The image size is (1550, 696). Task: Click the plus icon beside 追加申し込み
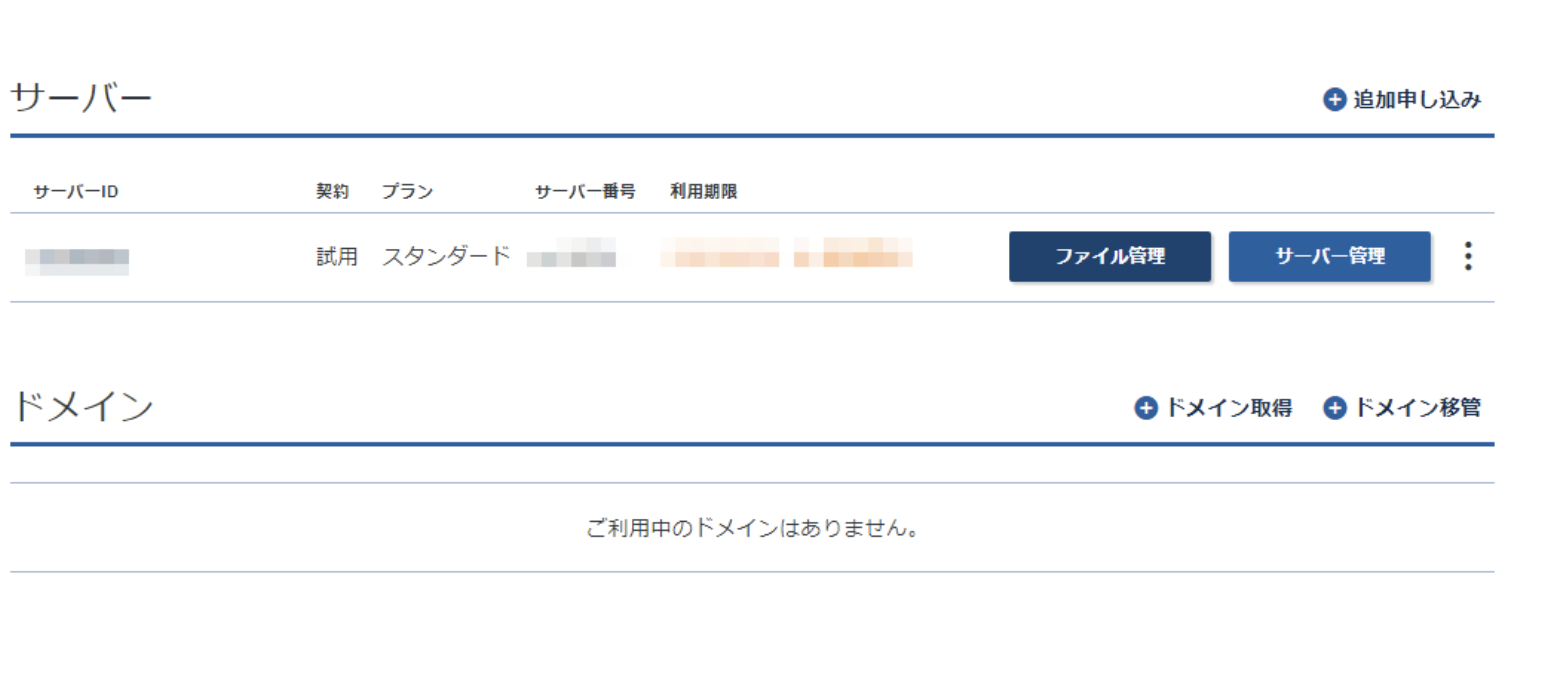point(1334,100)
